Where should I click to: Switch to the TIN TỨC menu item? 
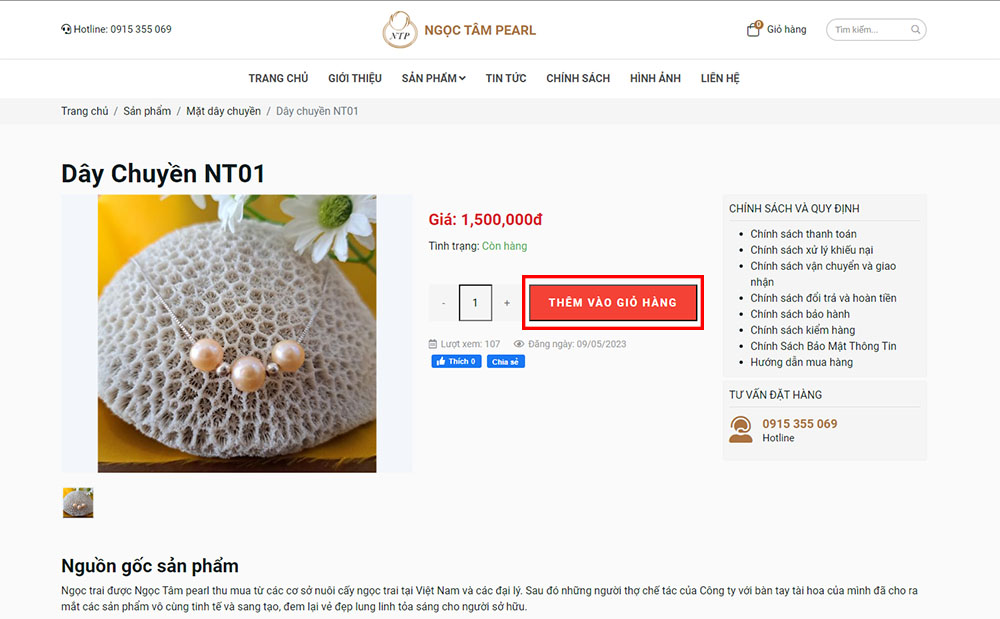tap(506, 78)
